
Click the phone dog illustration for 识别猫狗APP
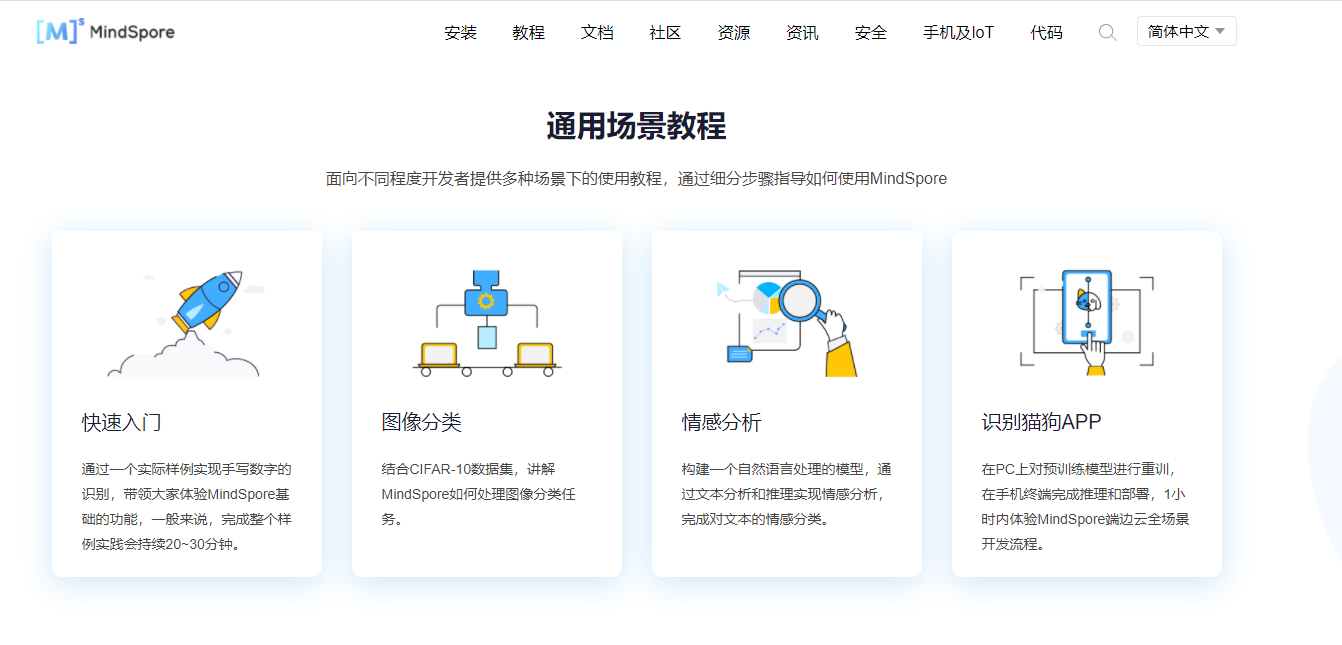(1087, 322)
